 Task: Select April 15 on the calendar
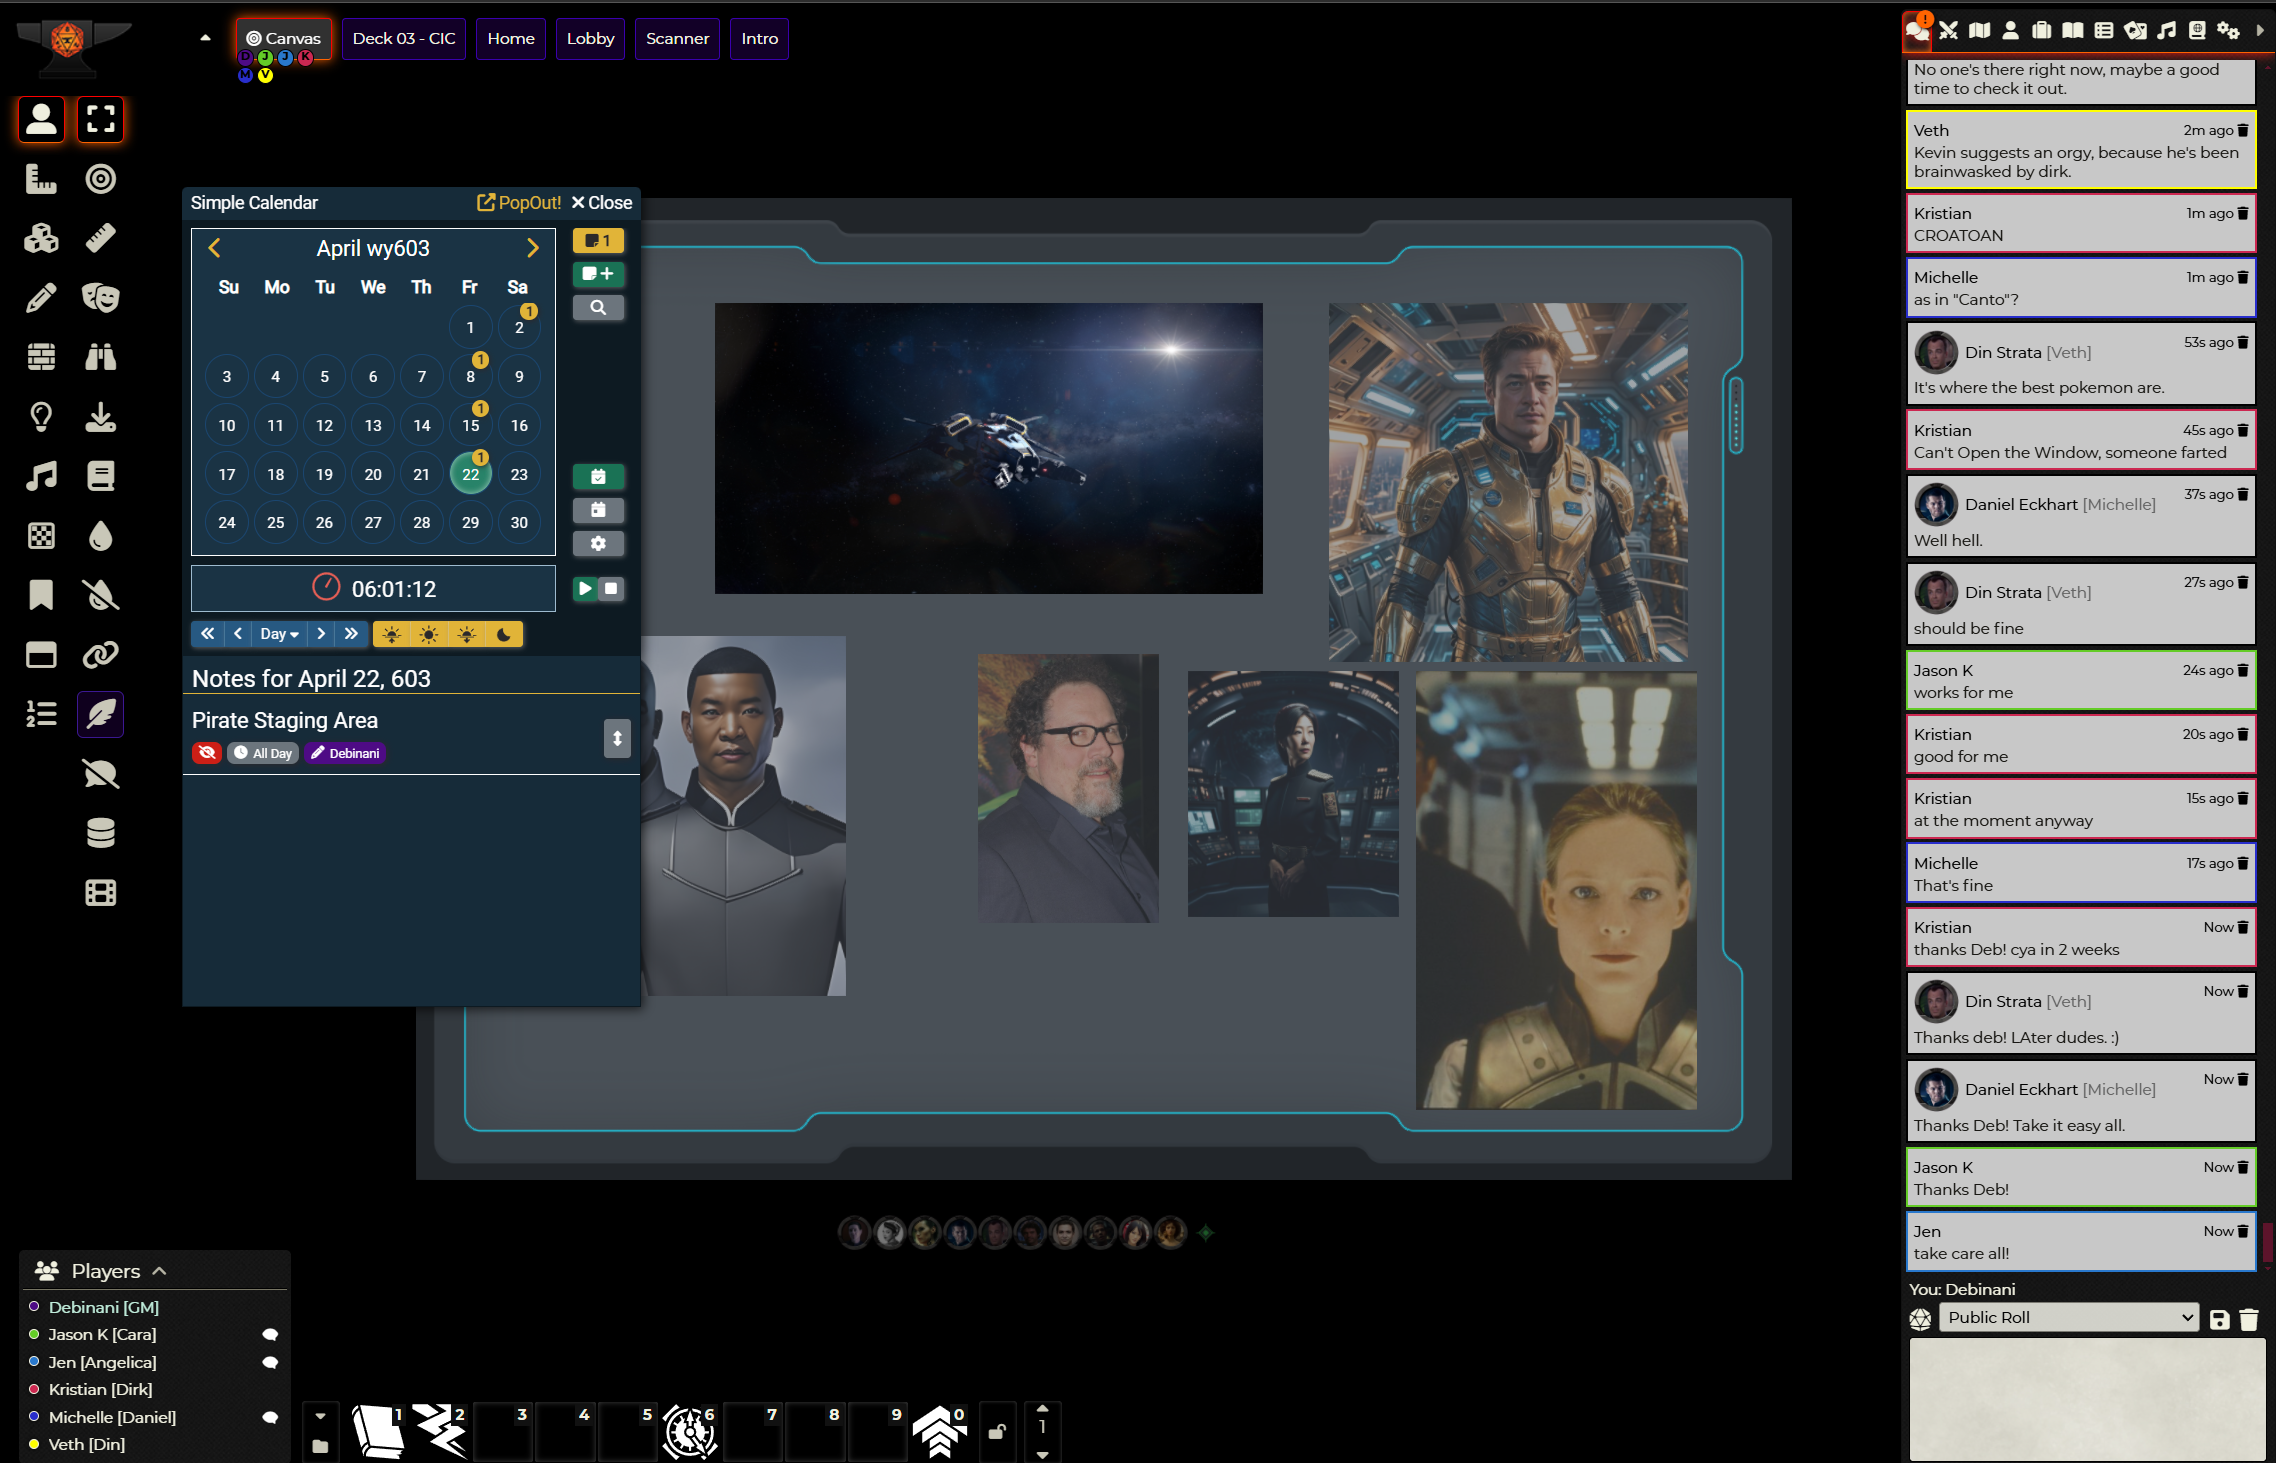pos(470,425)
